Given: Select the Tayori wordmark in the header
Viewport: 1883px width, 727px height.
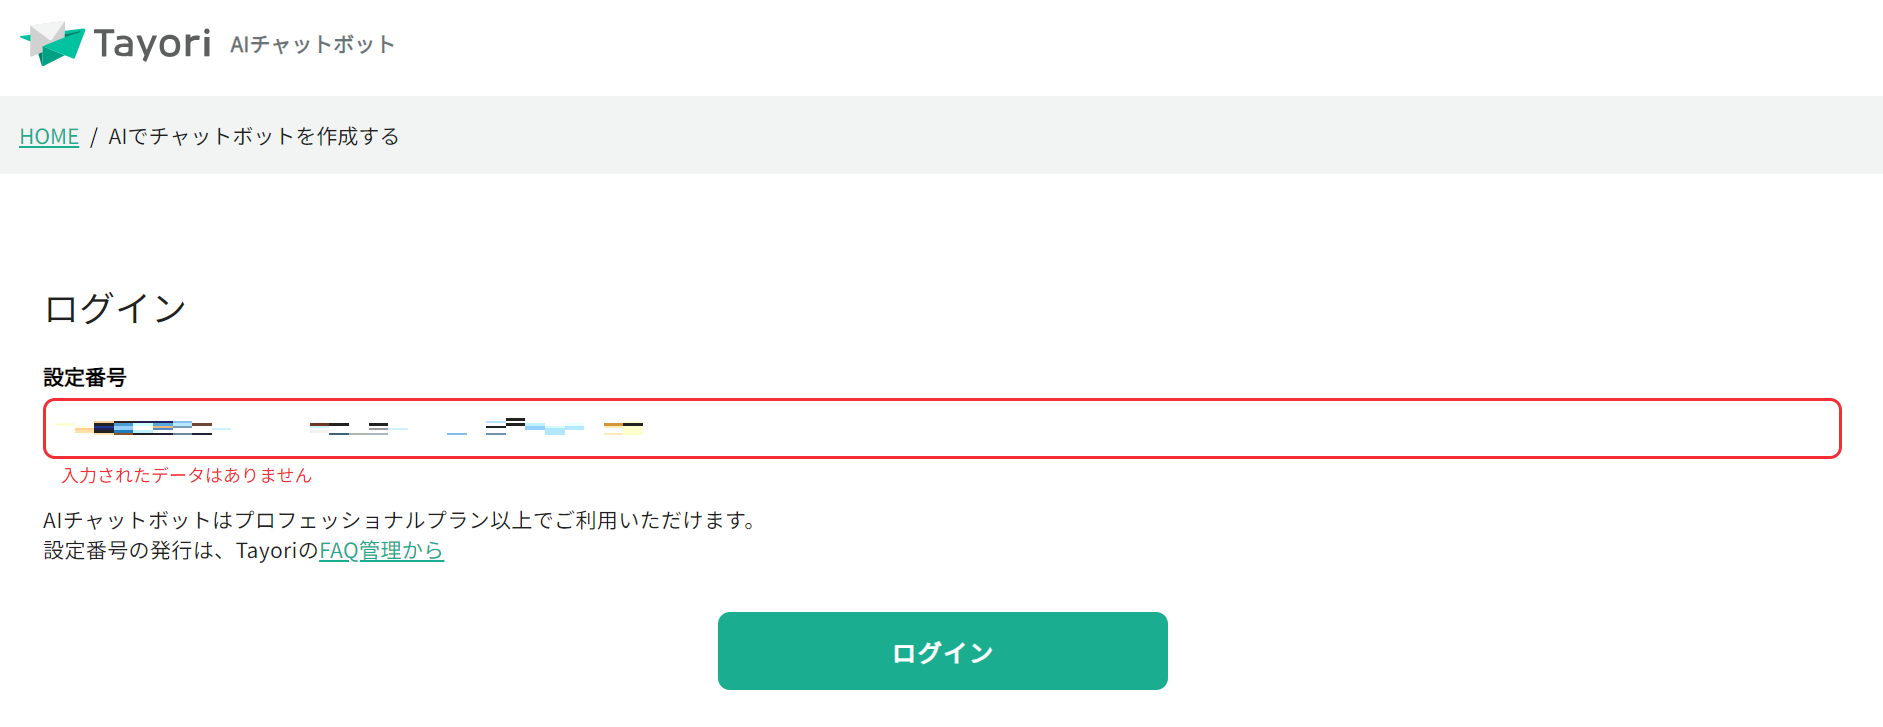Looking at the screenshot, I should 151,42.
